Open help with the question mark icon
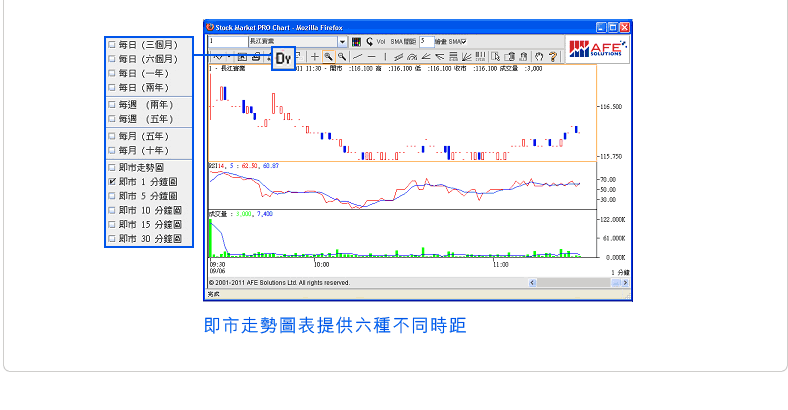The width and height of the screenshot is (788, 410). pos(553,57)
